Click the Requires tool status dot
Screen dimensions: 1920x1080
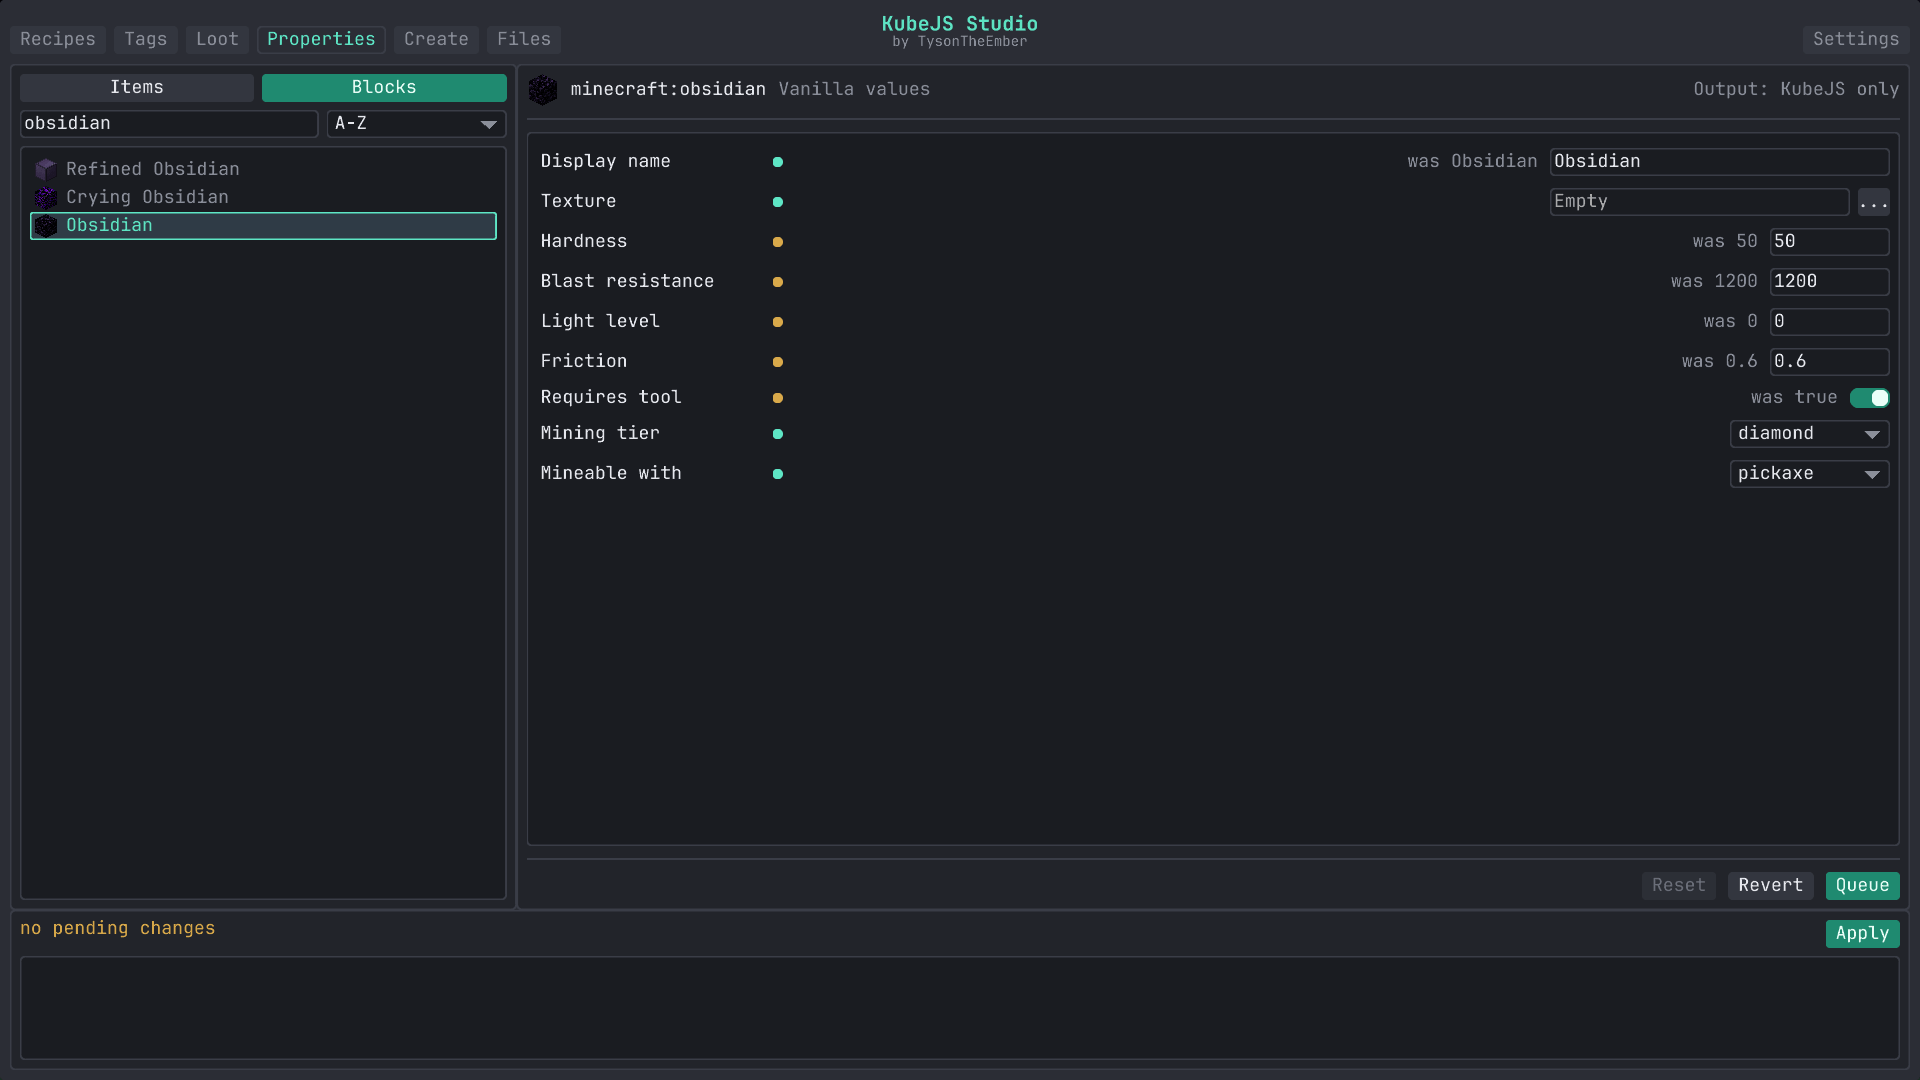778,398
